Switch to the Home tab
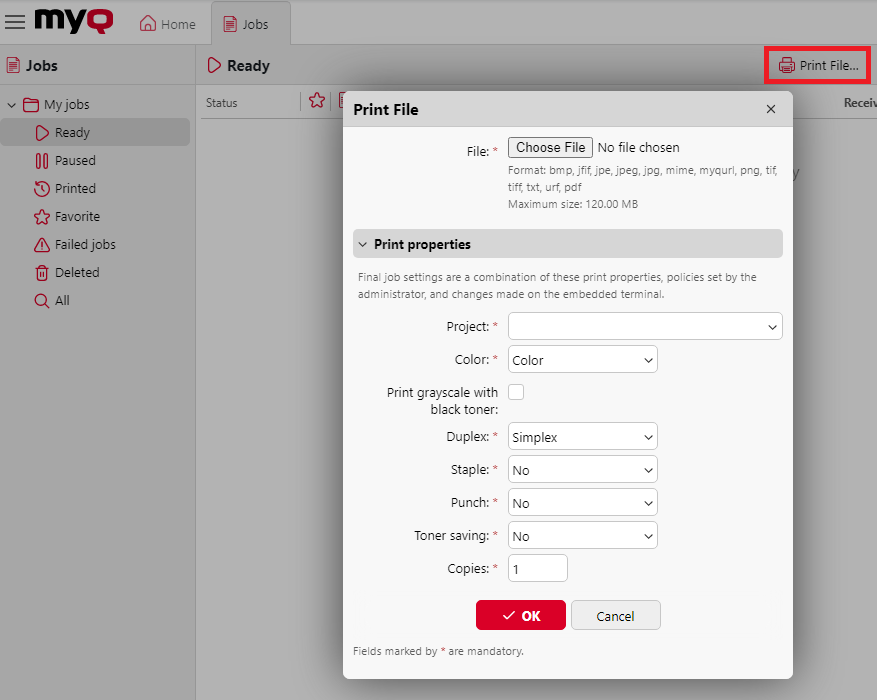This screenshot has height=700, width=877. click(x=167, y=22)
